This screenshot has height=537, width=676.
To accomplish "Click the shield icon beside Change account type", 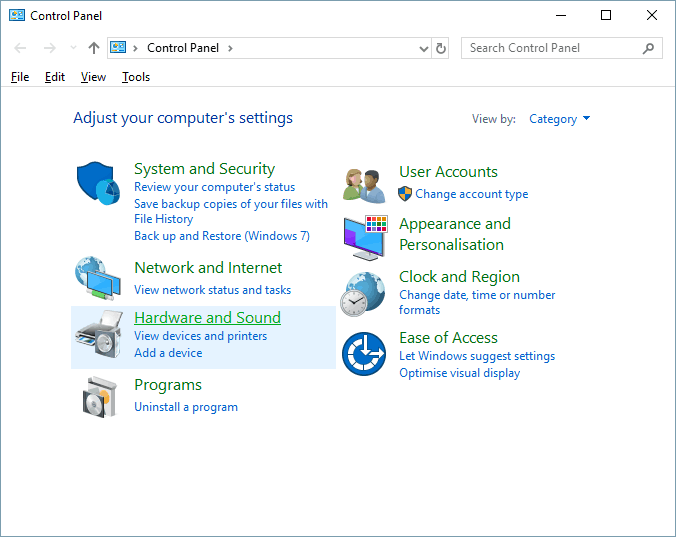I will tap(405, 194).
